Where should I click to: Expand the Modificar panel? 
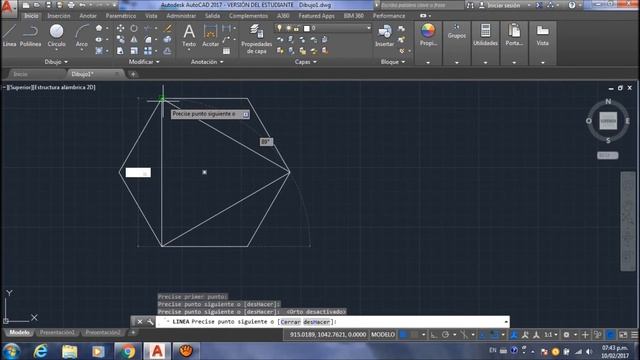pyautogui.click(x=144, y=62)
